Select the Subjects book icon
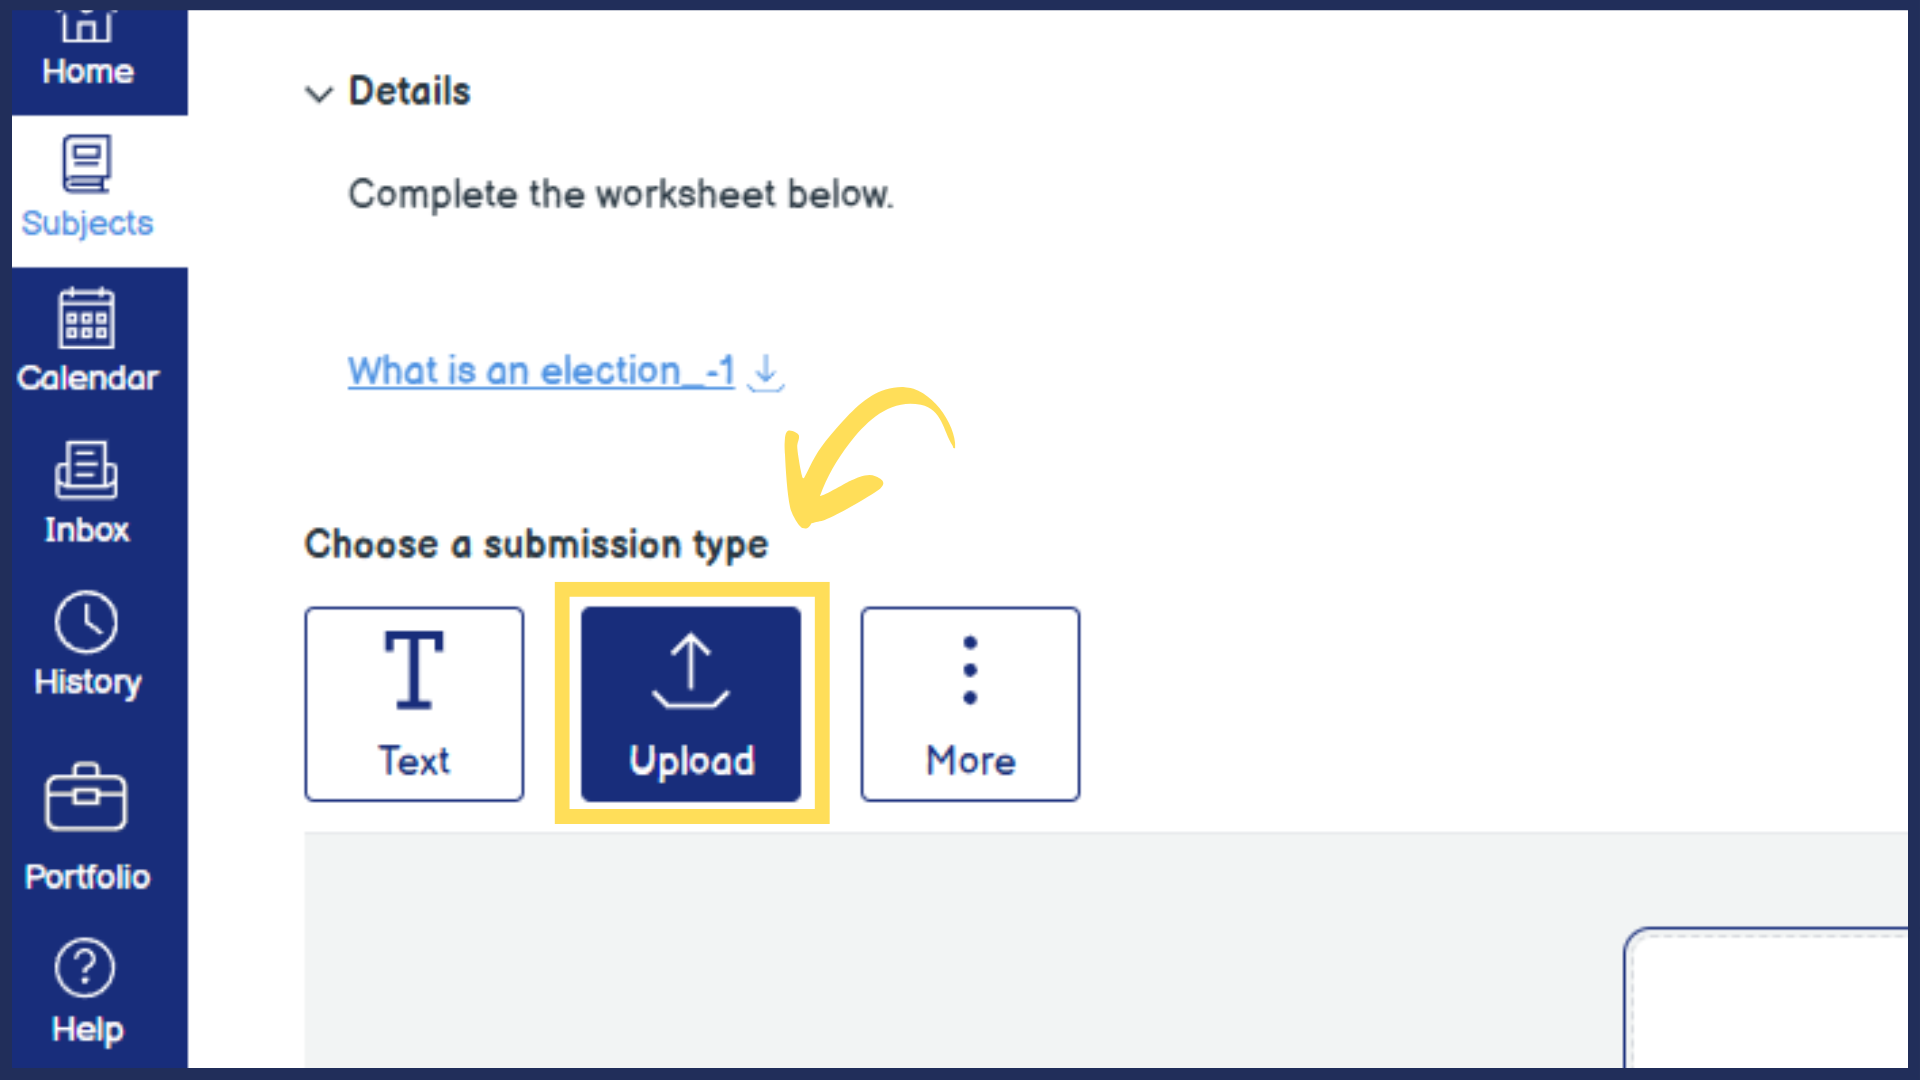 click(87, 164)
